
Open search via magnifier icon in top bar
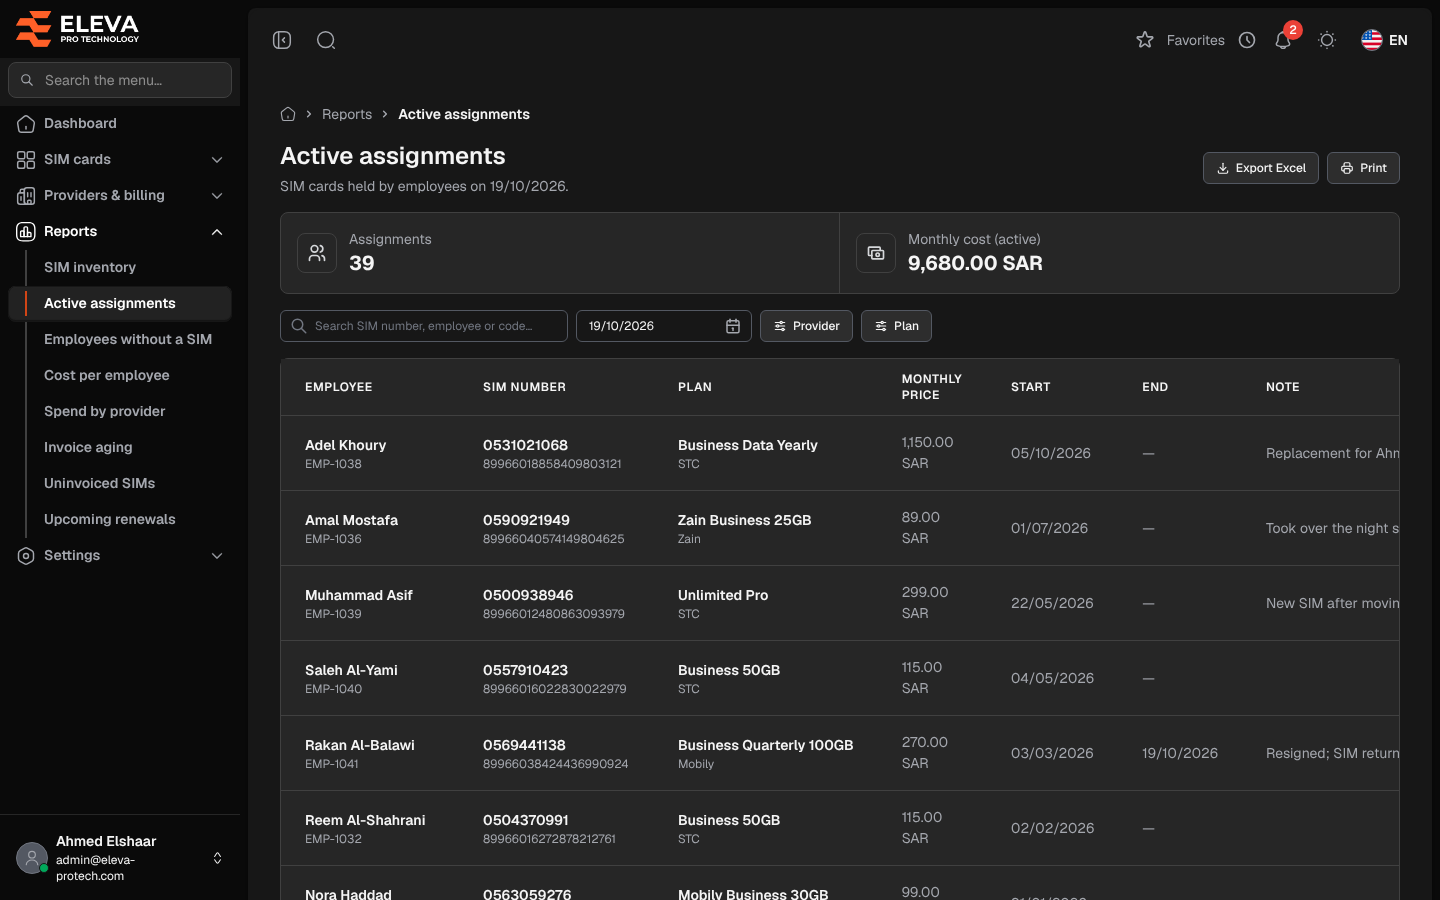pos(326,40)
